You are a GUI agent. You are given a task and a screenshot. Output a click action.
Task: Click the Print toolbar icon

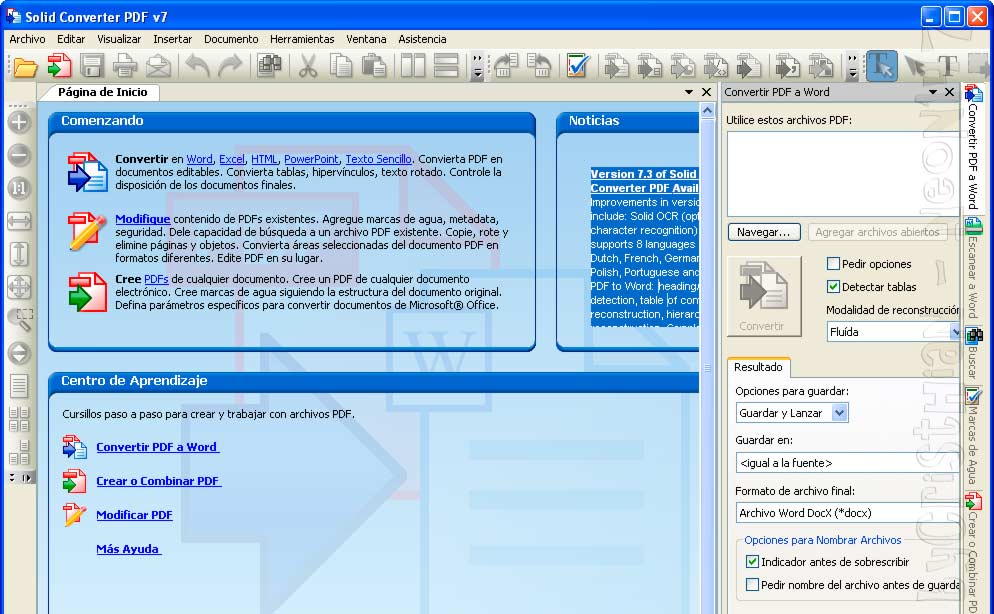point(123,65)
